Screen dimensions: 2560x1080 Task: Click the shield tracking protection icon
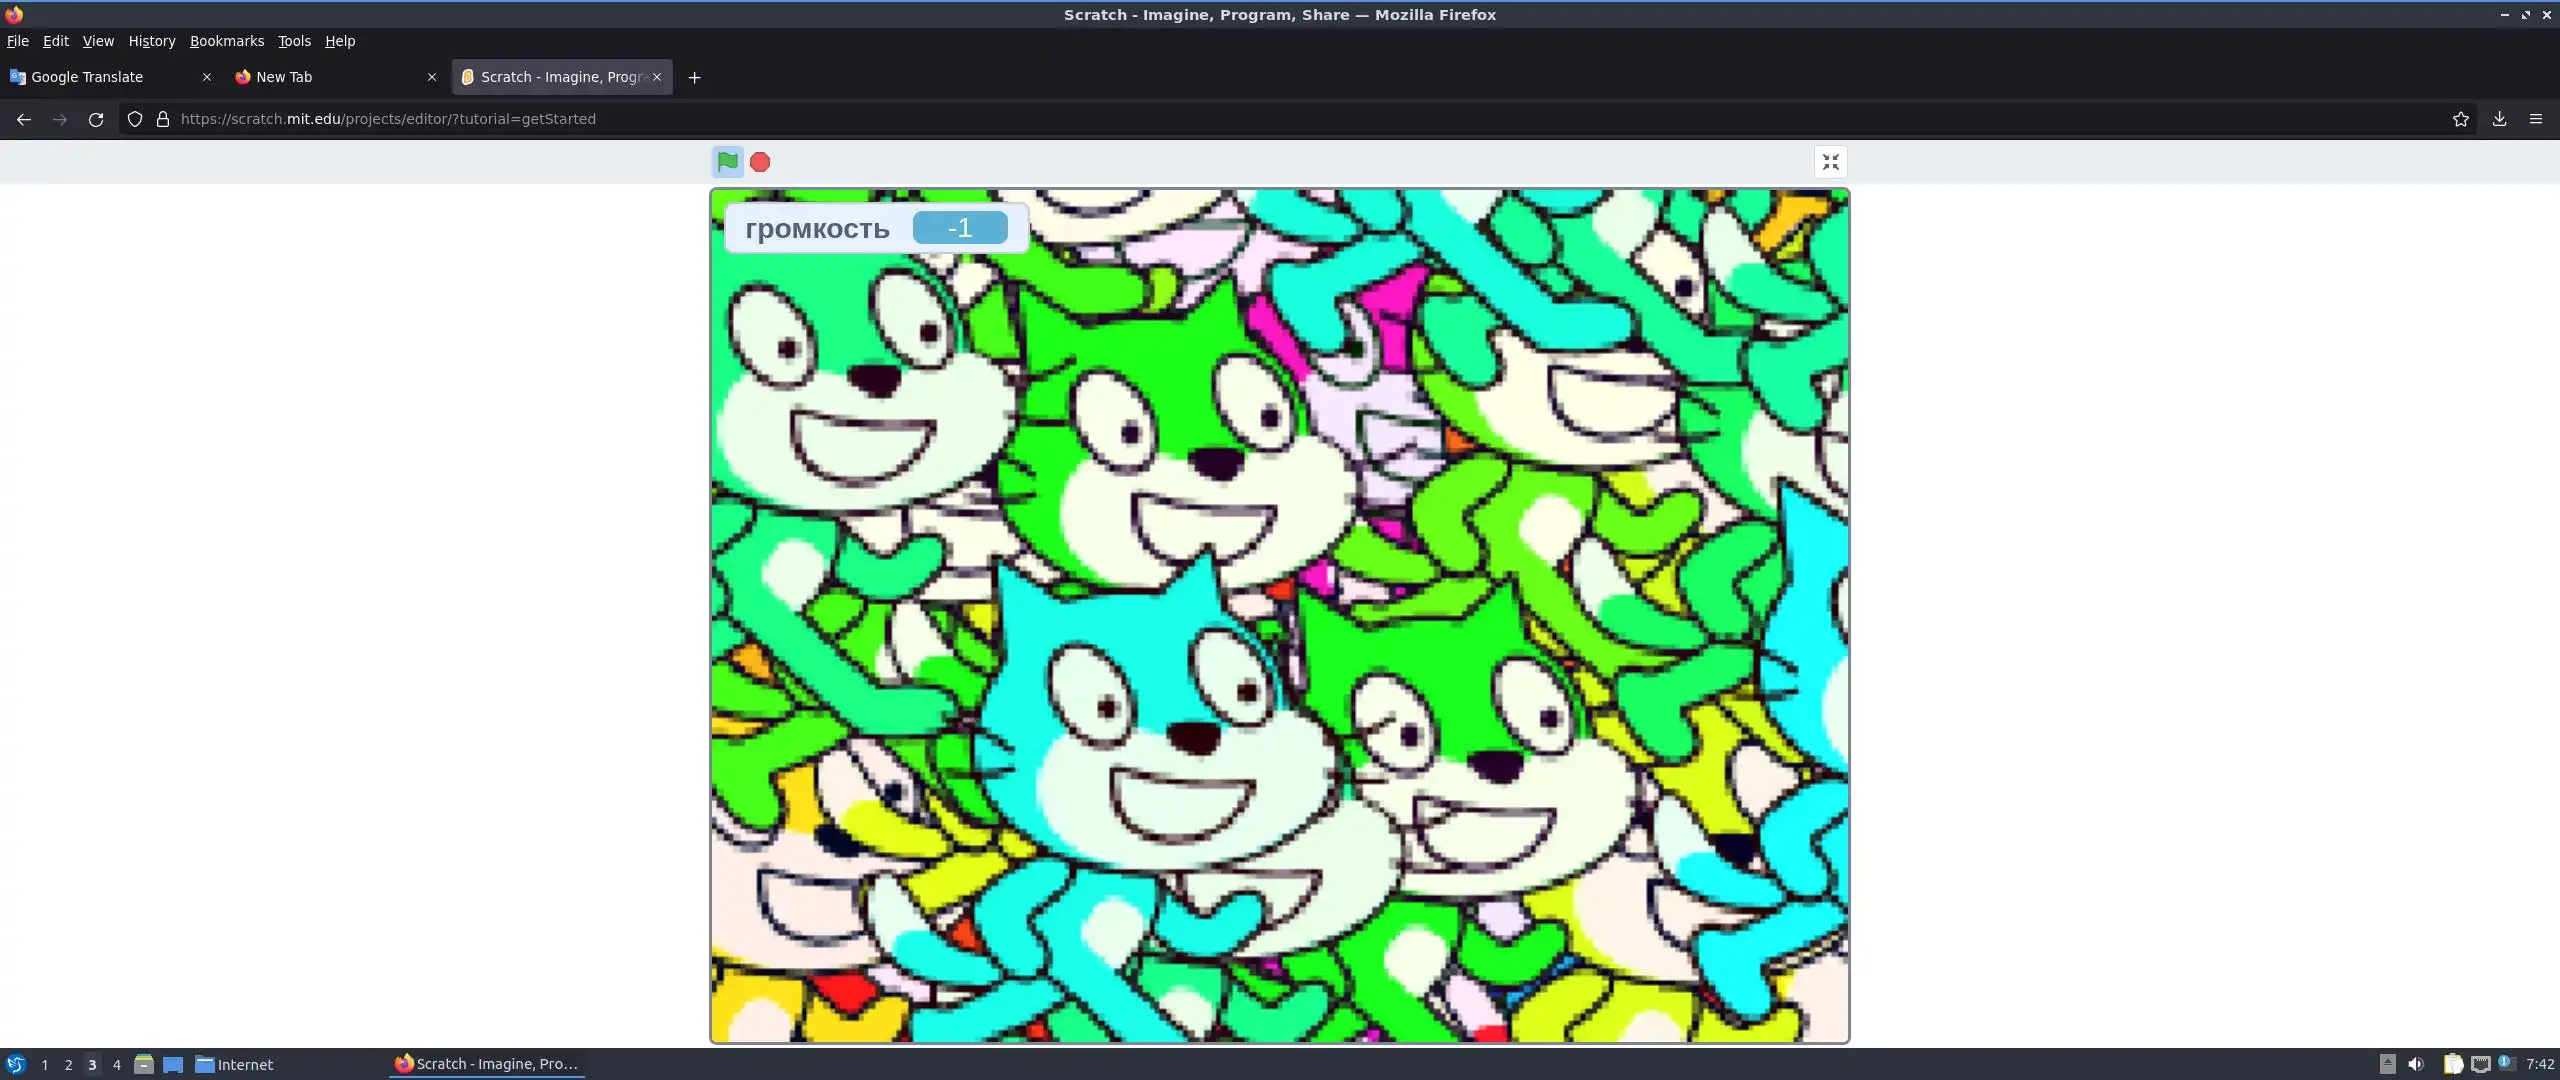tap(135, 119)
